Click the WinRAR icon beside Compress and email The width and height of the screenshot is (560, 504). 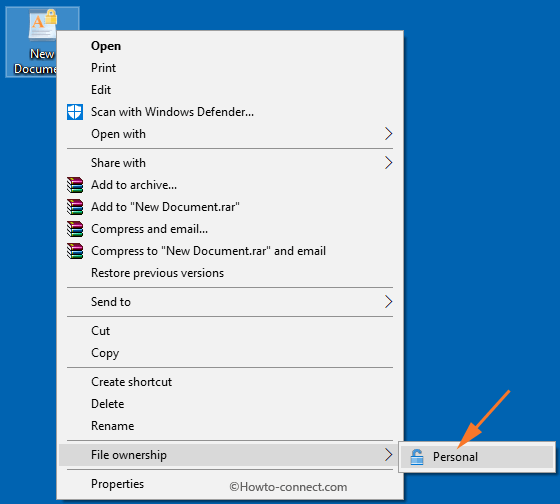(75, 229)
